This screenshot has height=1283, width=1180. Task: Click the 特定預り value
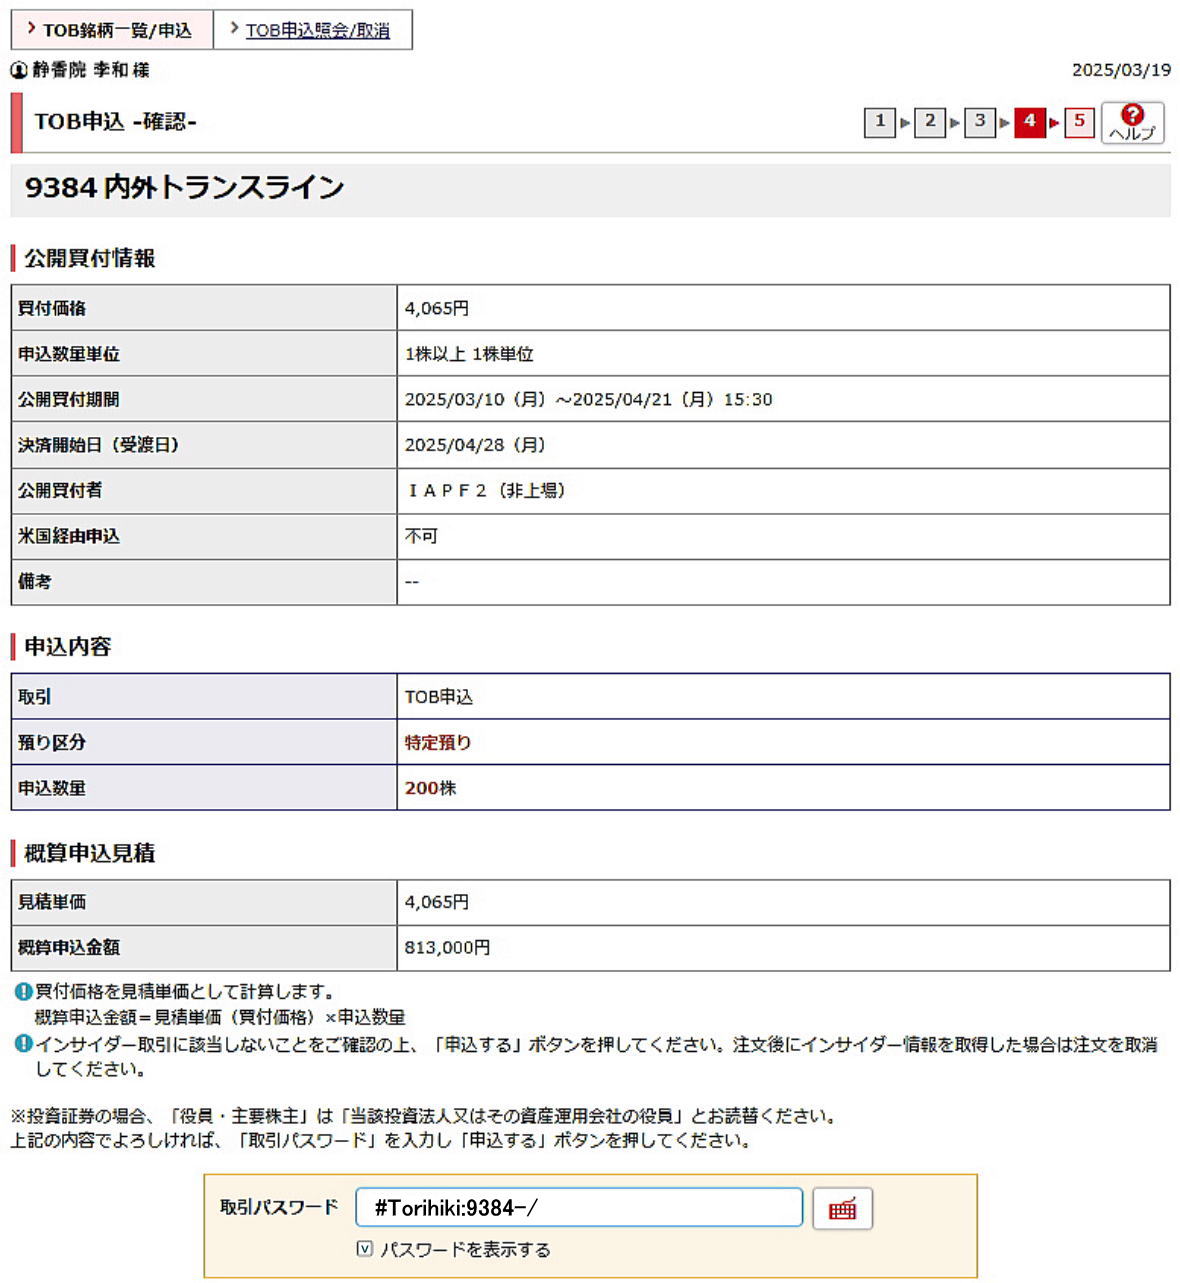438,742
